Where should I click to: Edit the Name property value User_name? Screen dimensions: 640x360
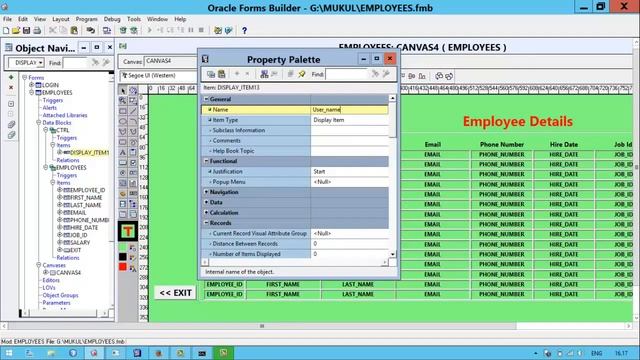(349, 110)
